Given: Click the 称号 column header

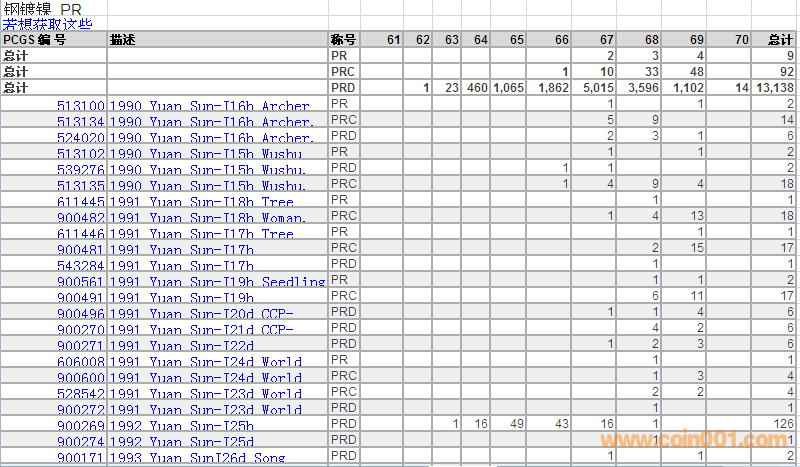Looking at the screenshot, I should [x=343, y=40].
